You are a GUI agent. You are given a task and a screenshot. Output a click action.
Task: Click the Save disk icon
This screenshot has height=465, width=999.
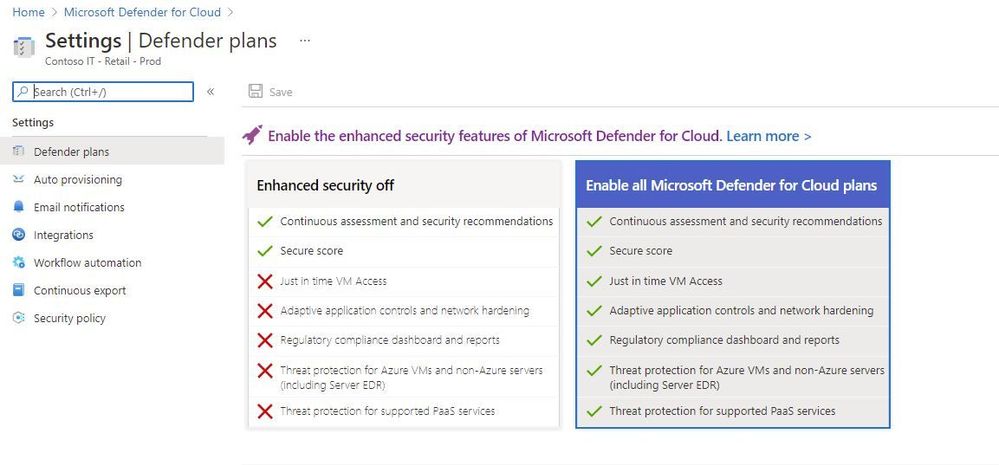tap(255, 92)
